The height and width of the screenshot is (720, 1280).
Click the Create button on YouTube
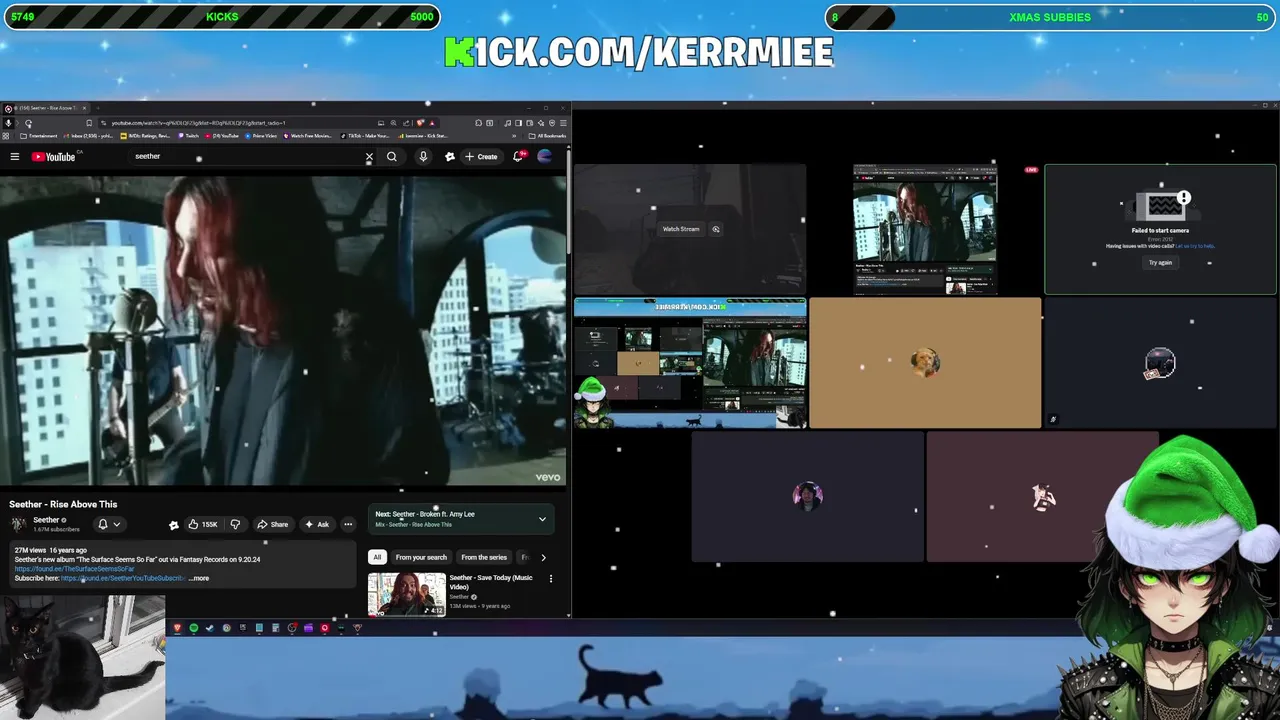click(x=481, y=157)
